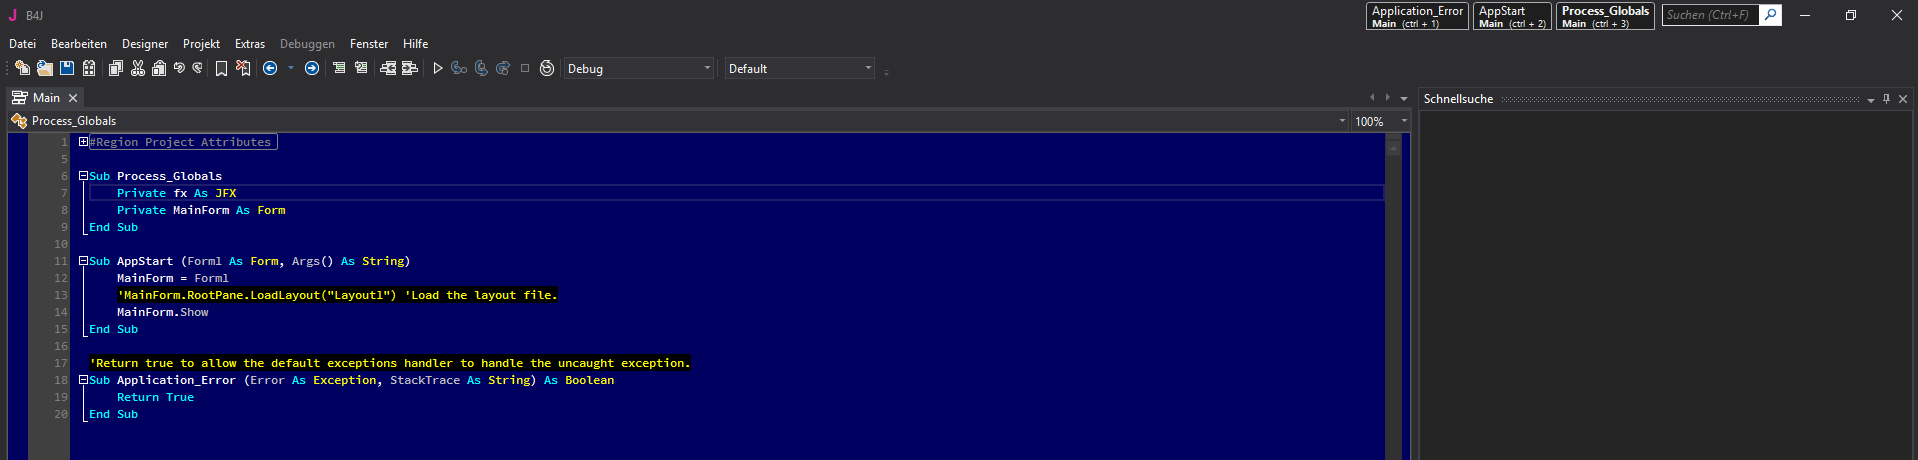Click line number 17 in the gutter
The width and height of the screenshot is (1918, 460).
coord(61,363)
